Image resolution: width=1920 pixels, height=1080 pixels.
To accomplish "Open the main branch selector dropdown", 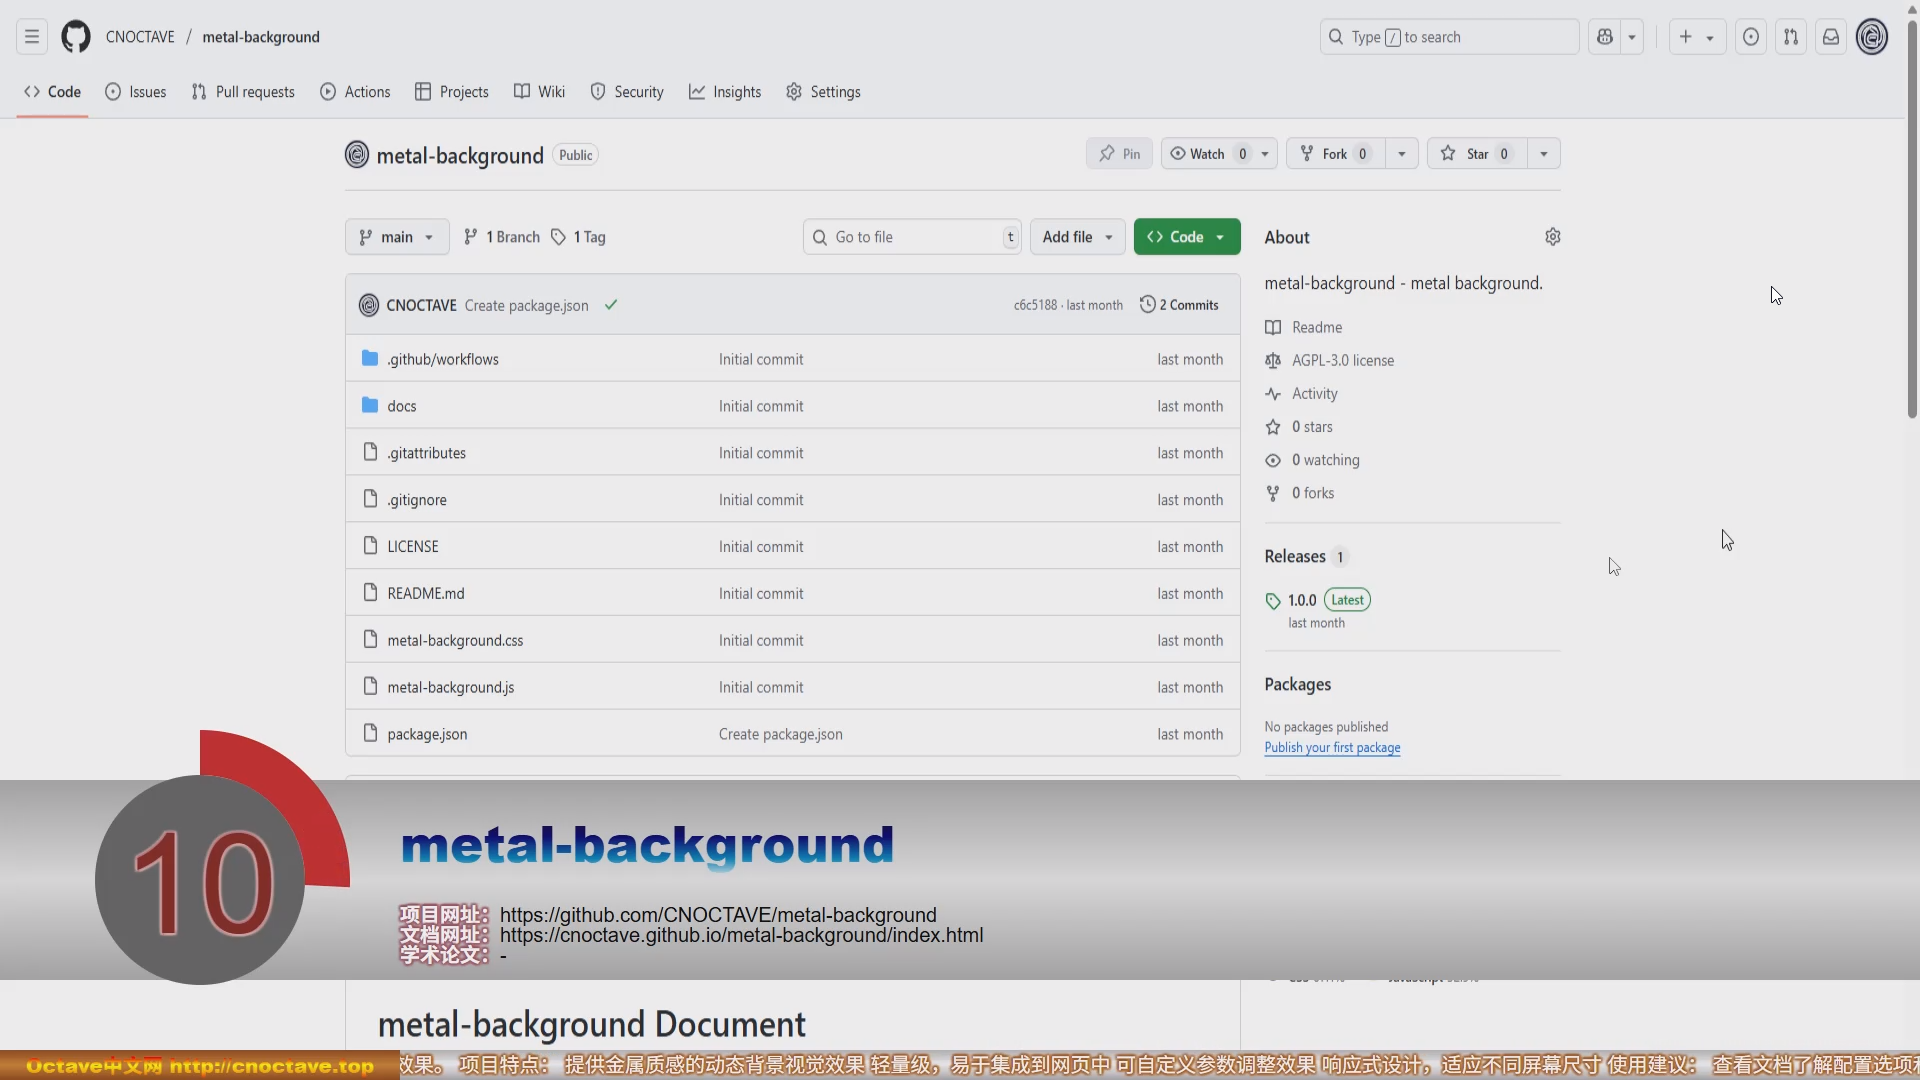I will [397, 237].
